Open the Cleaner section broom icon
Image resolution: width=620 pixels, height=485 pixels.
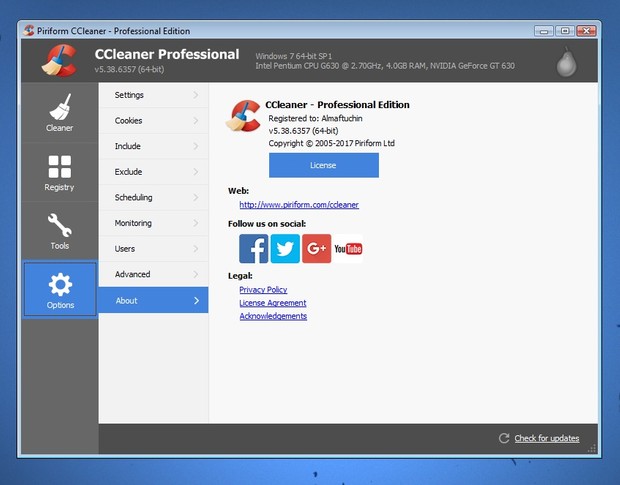60,107
